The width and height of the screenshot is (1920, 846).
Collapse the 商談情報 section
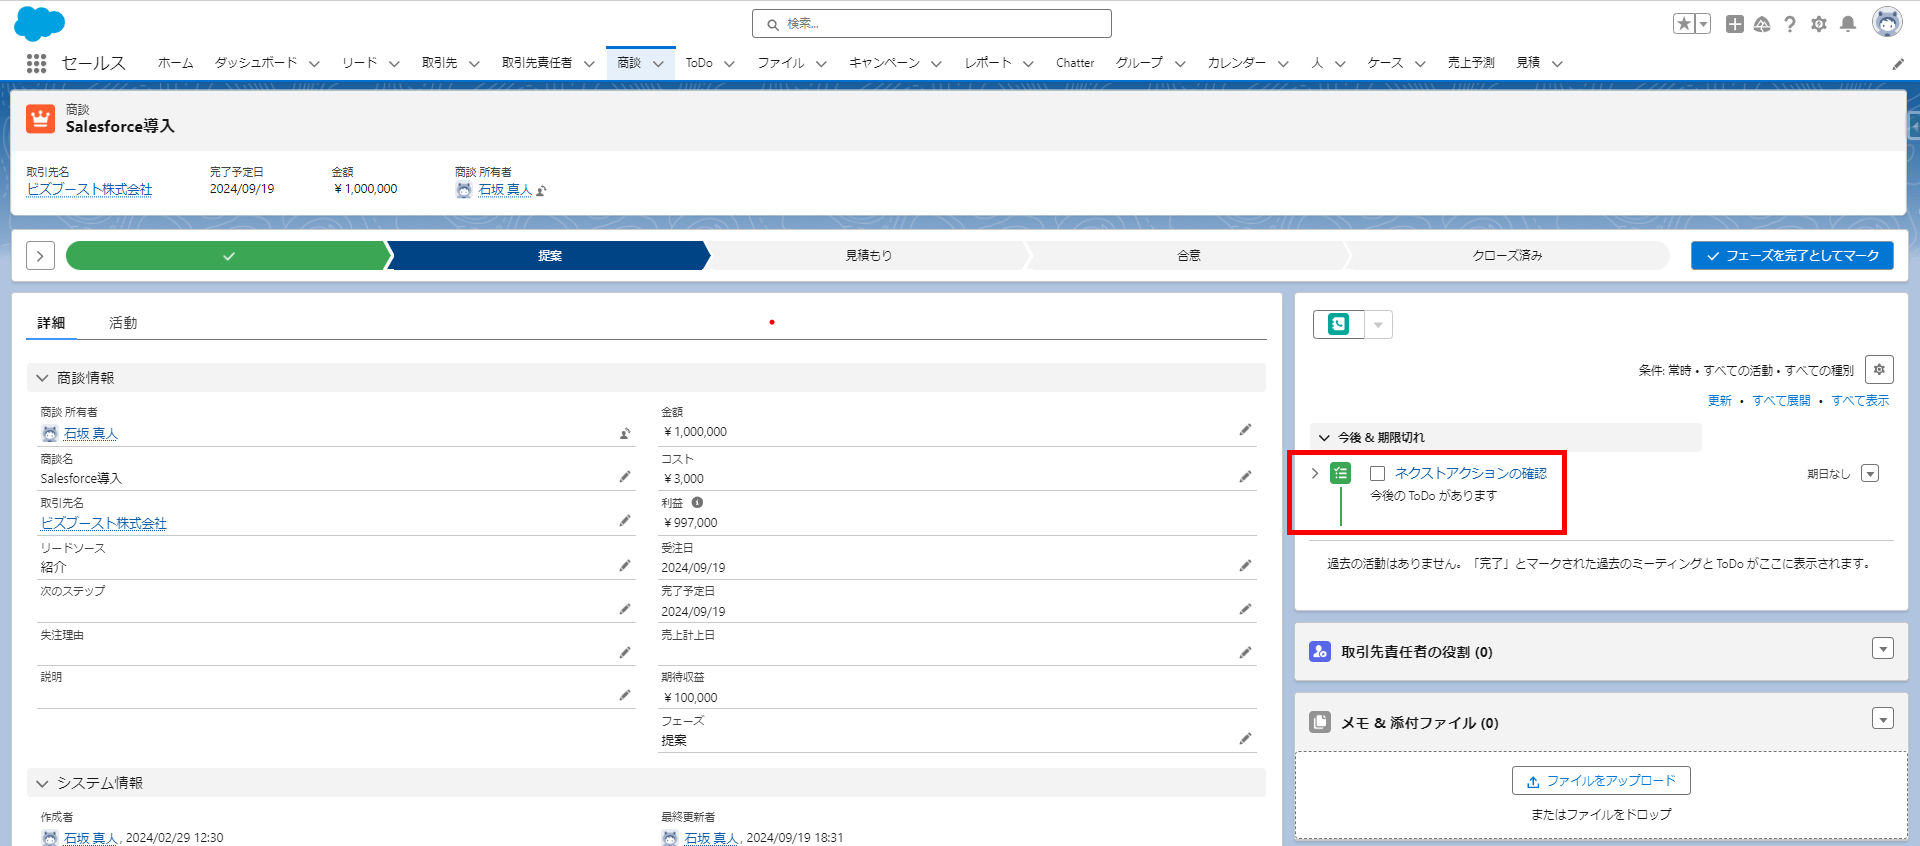point(42,378)
